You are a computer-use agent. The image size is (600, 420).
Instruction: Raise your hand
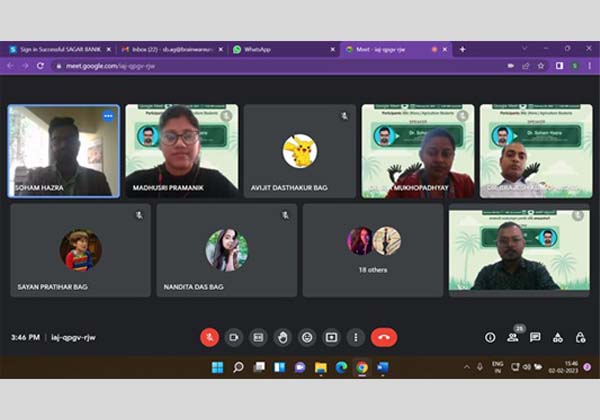(x=282, y=337)
